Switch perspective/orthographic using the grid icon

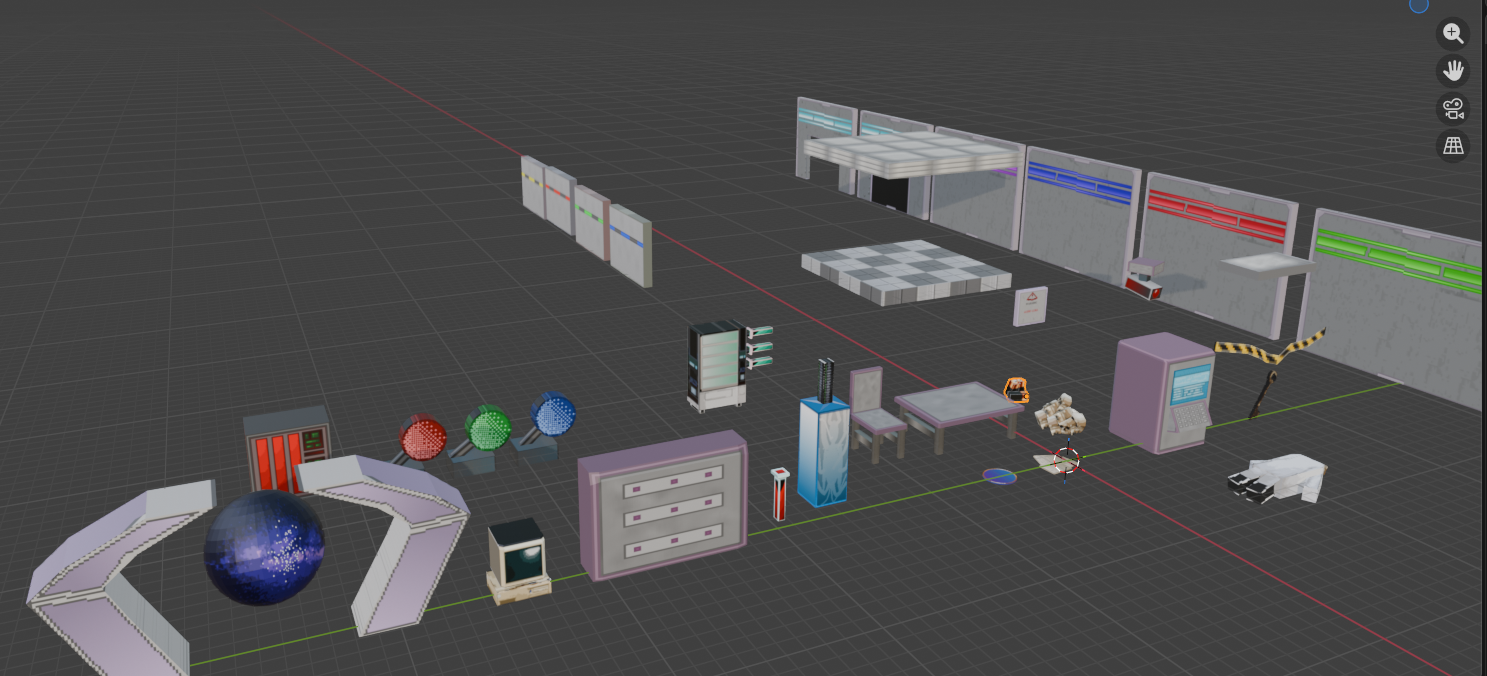tap(1453, 147)
